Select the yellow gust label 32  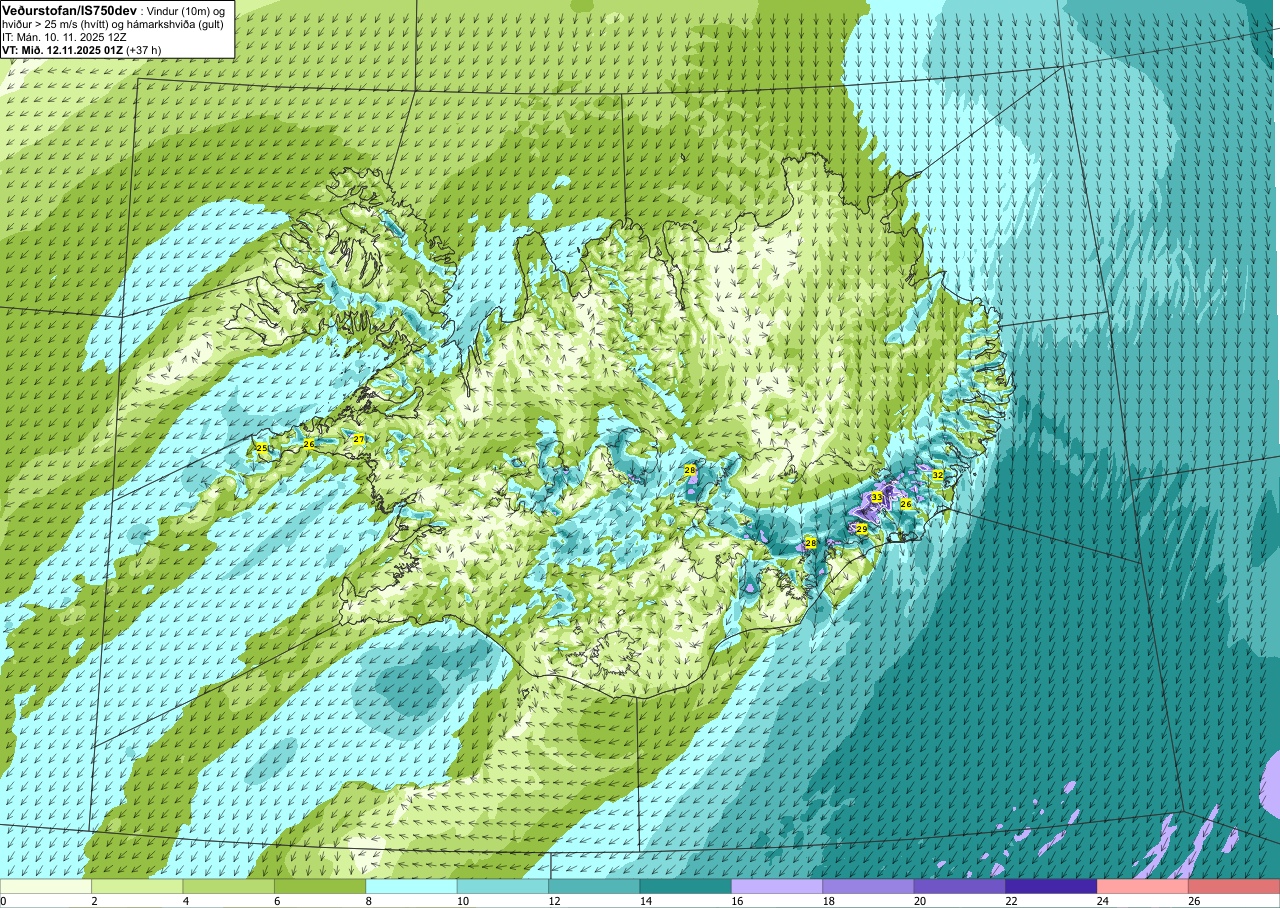coord(938,475)
